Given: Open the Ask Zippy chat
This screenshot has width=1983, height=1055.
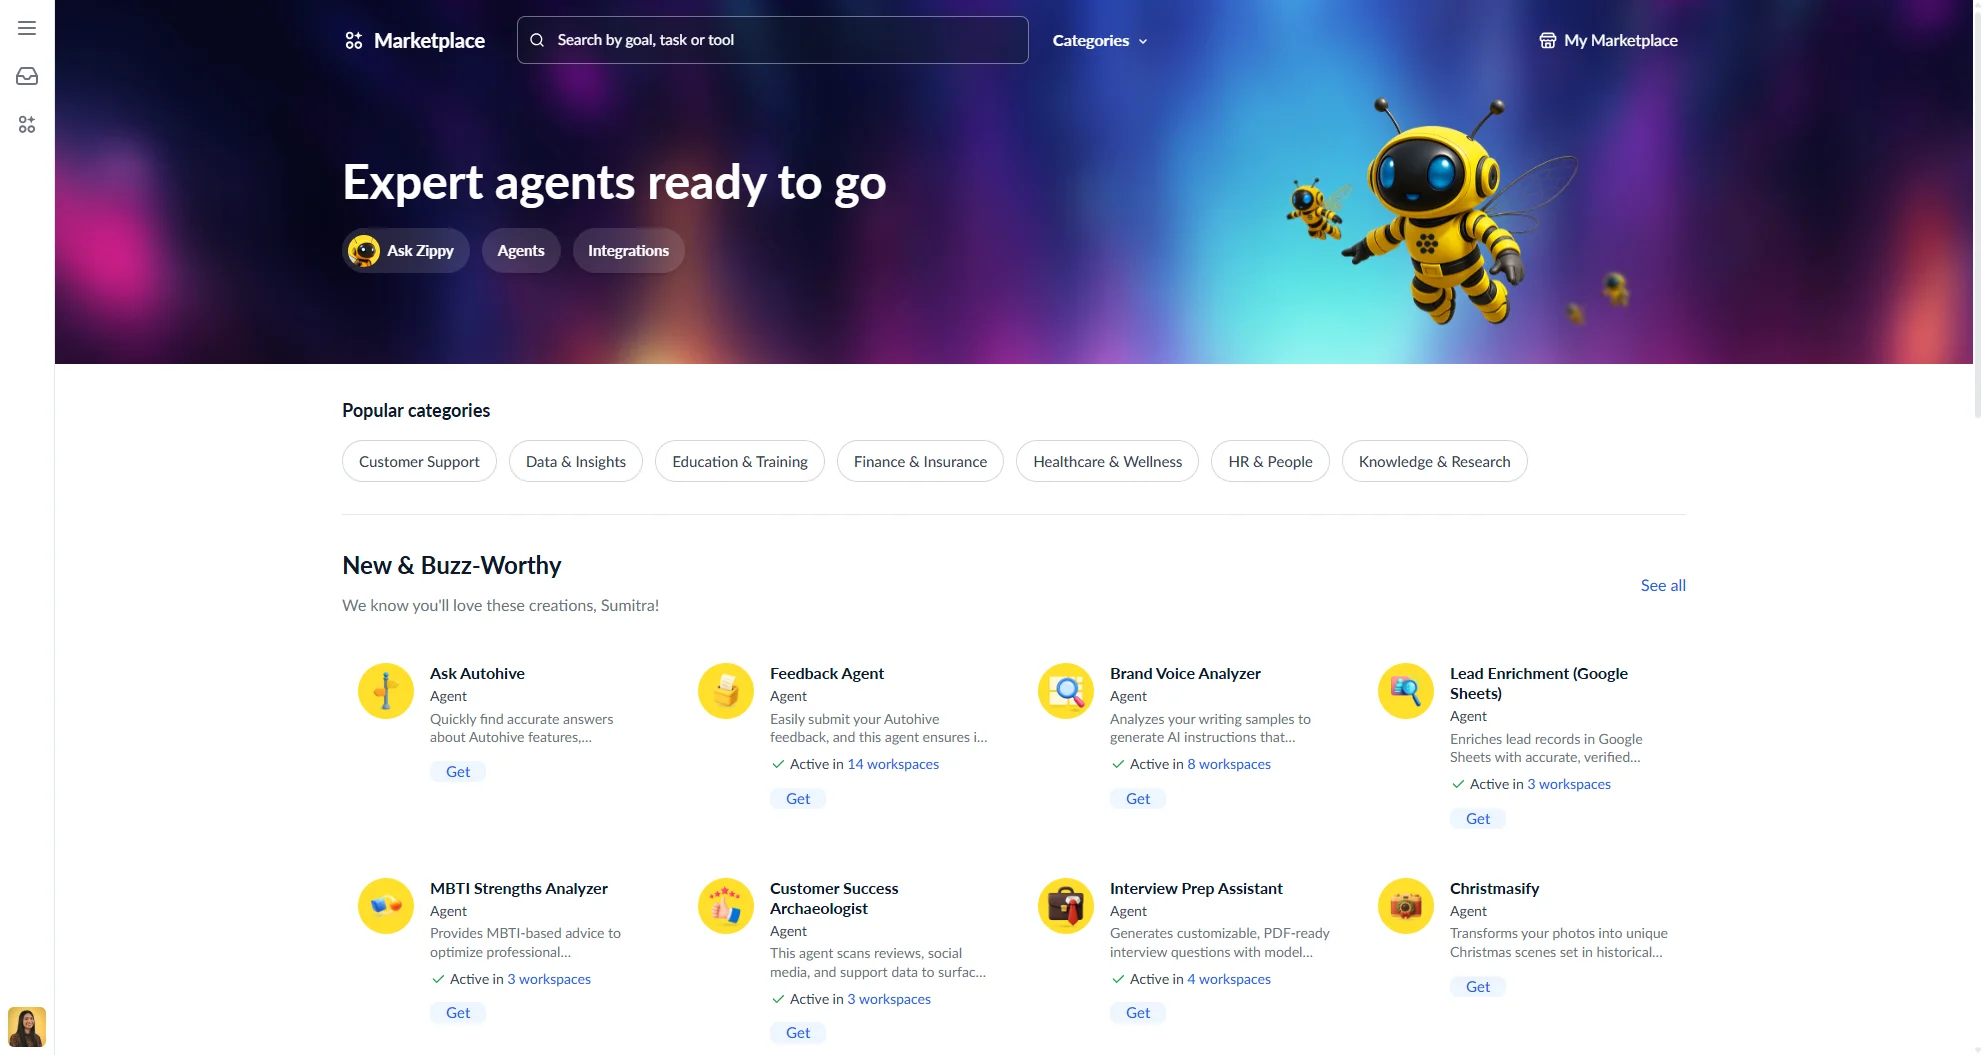Looking at the screenshot, I should point(405,250).
